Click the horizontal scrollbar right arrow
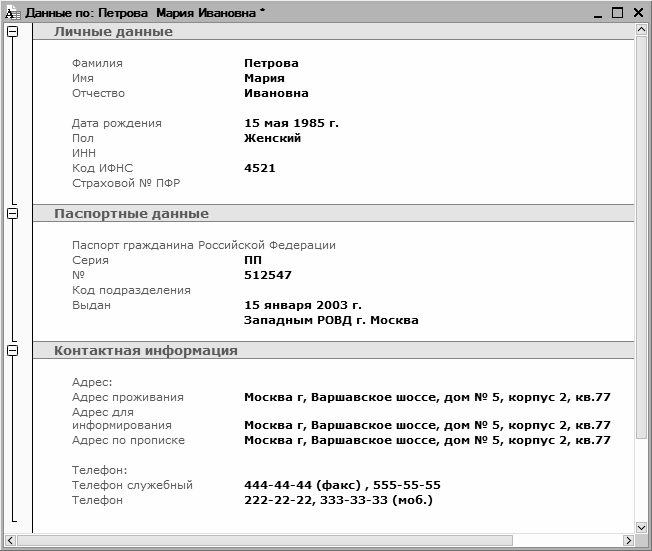Image resolution: width=652 pixels, height=551 pixels. click(x=627, y=542)
